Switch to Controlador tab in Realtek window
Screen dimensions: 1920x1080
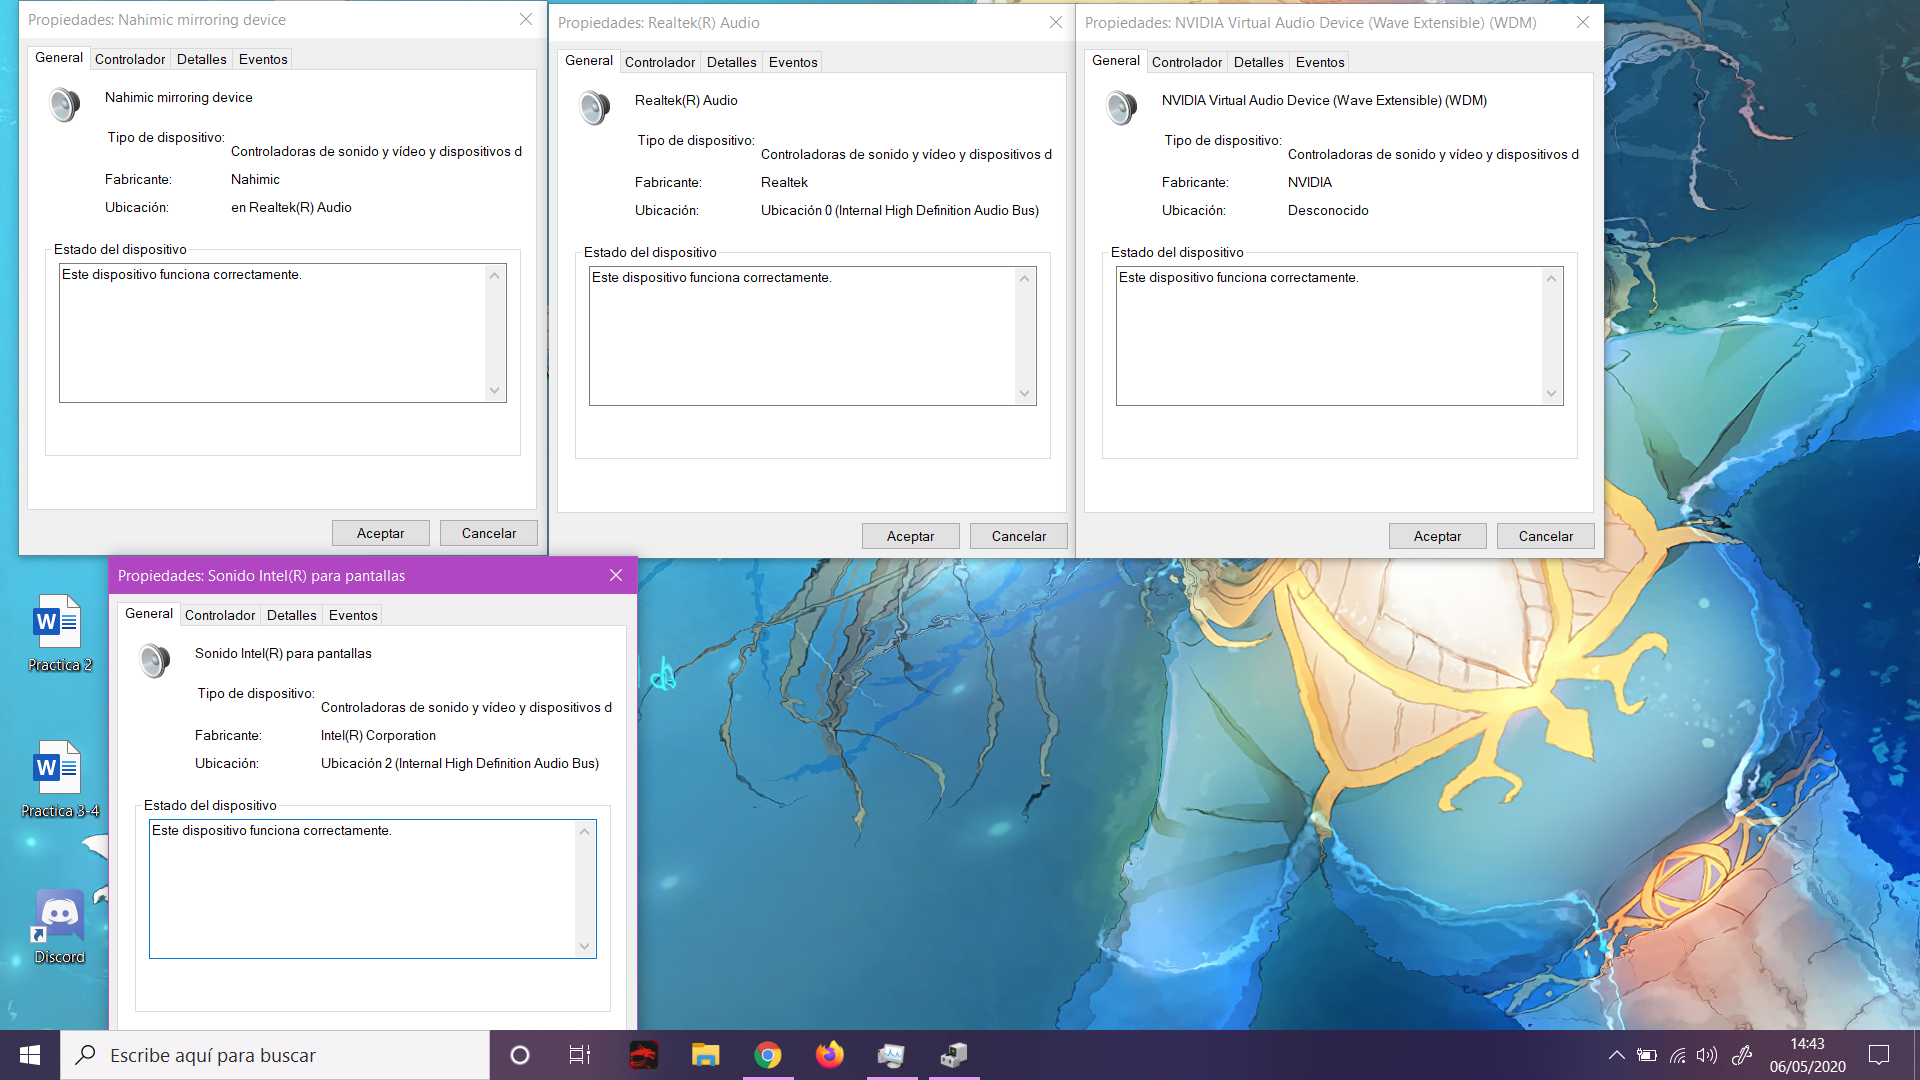pos(660,62)
